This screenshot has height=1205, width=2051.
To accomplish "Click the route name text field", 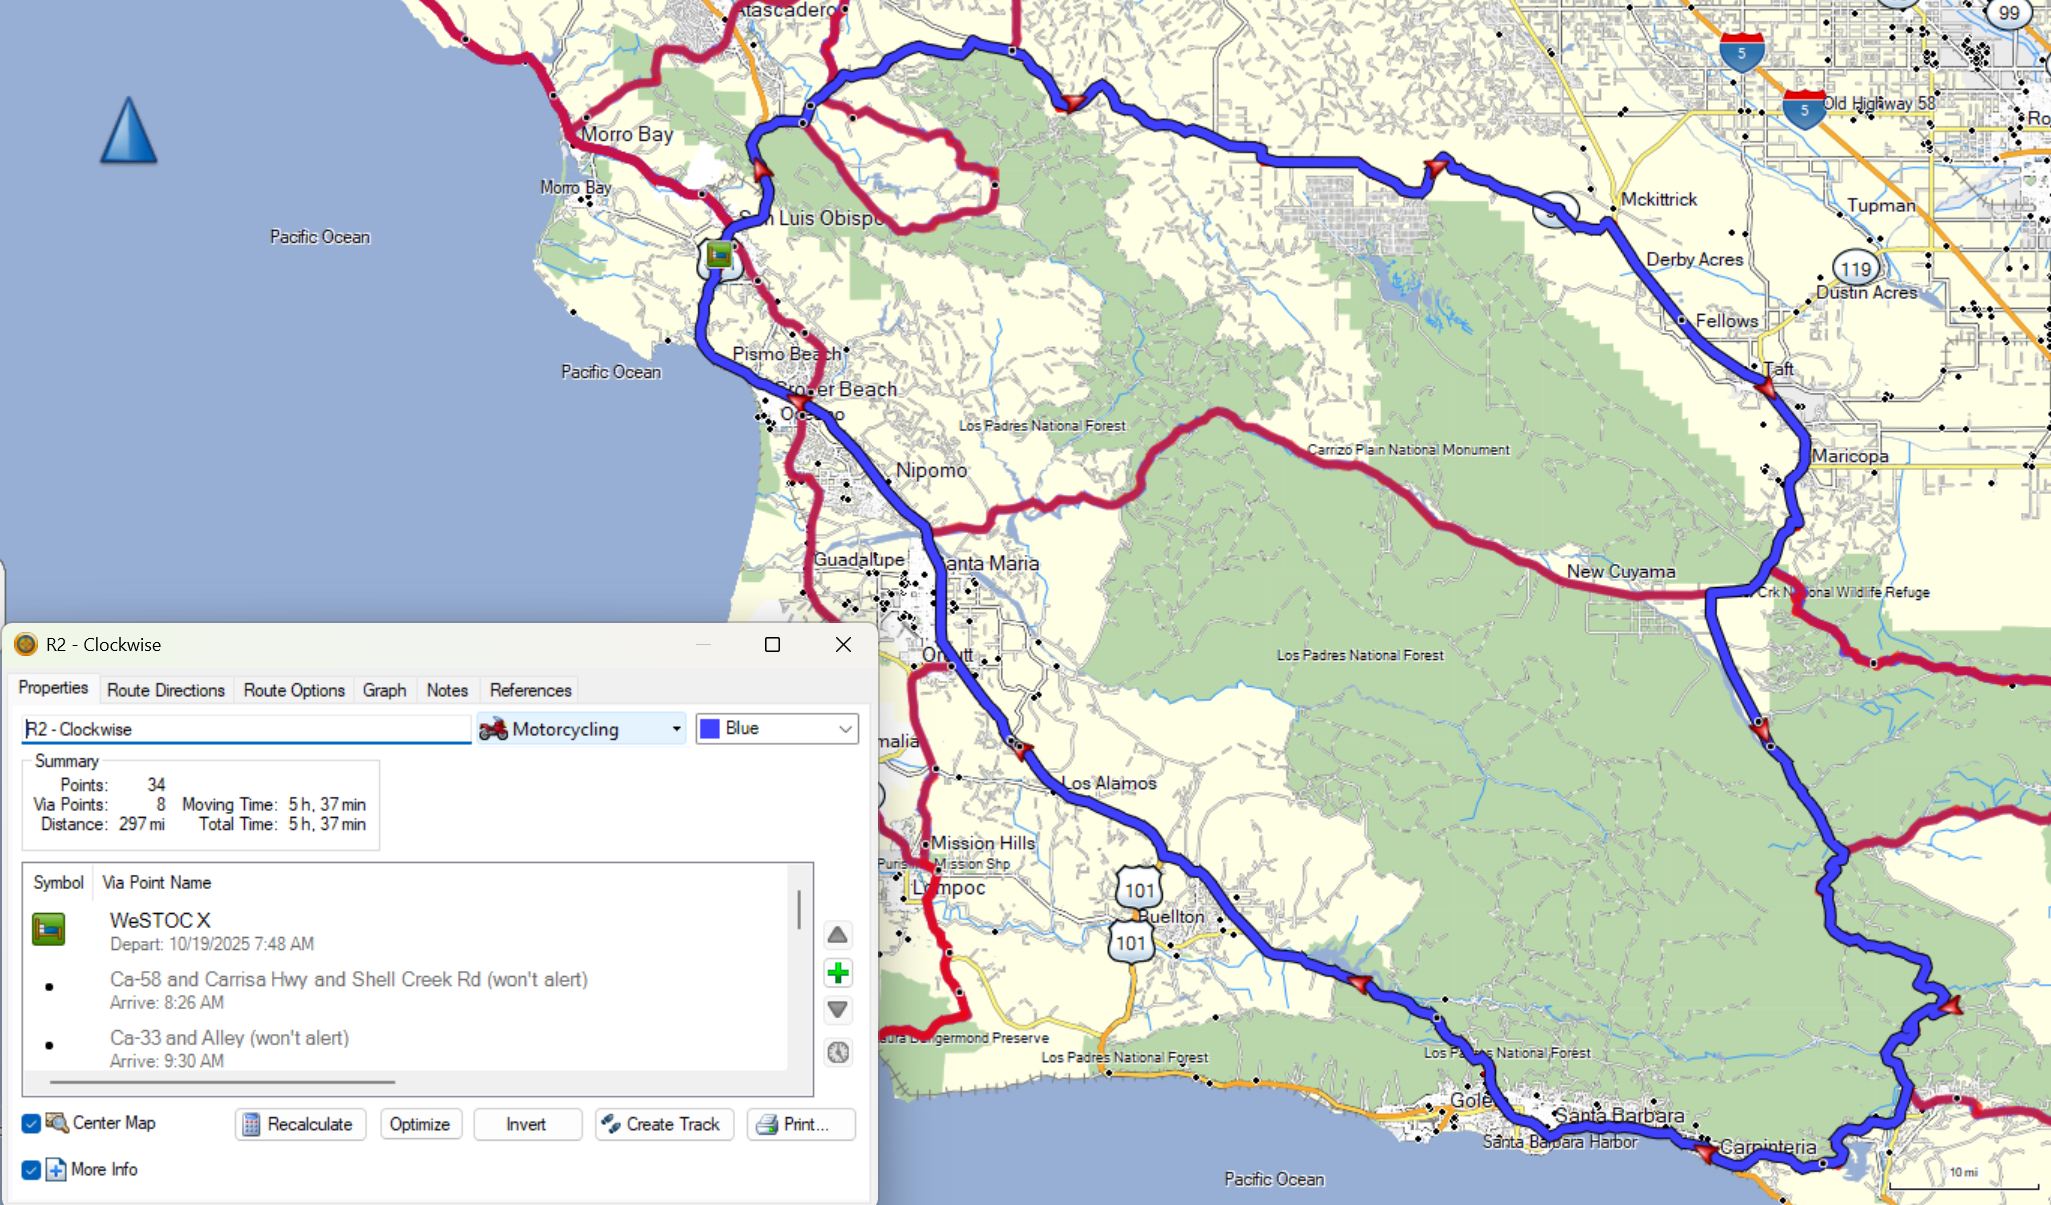I will point(245,729).
